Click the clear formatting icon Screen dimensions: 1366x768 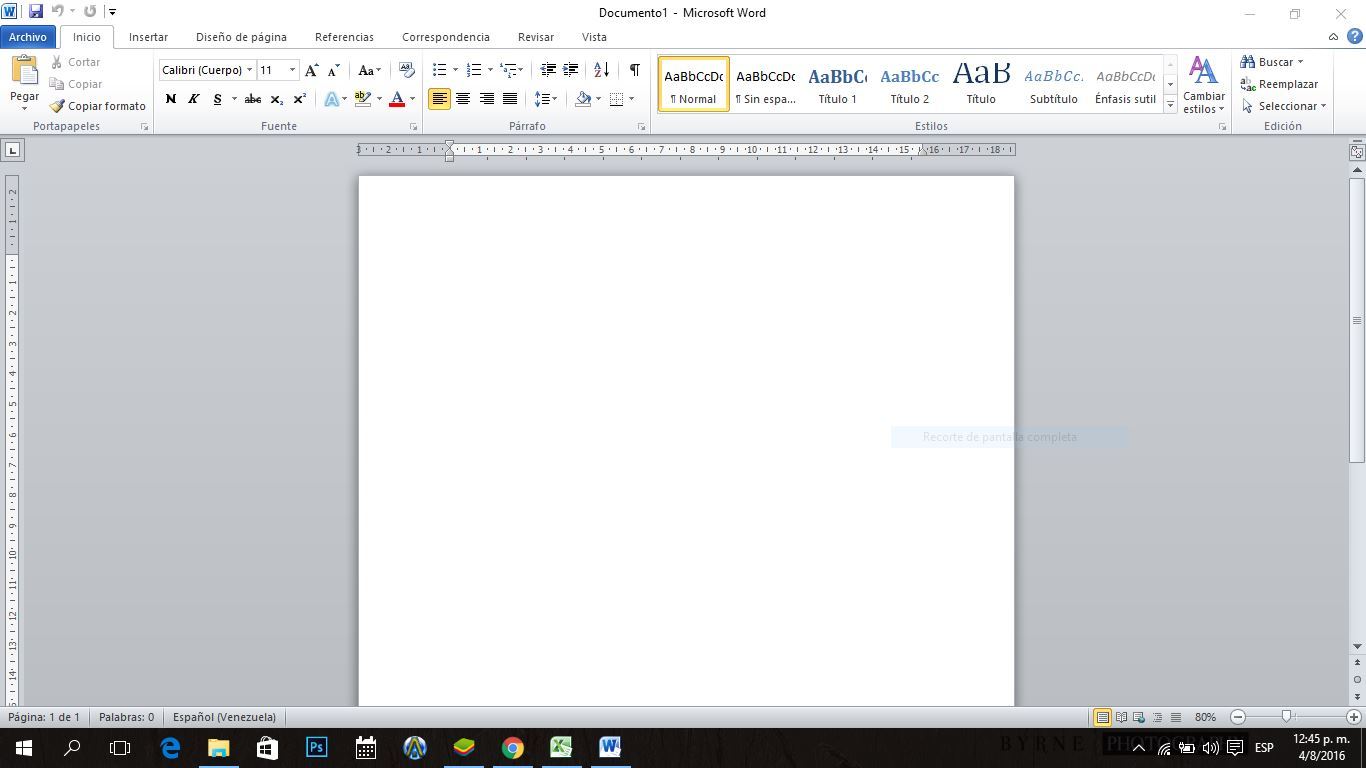tap(406, 70)
